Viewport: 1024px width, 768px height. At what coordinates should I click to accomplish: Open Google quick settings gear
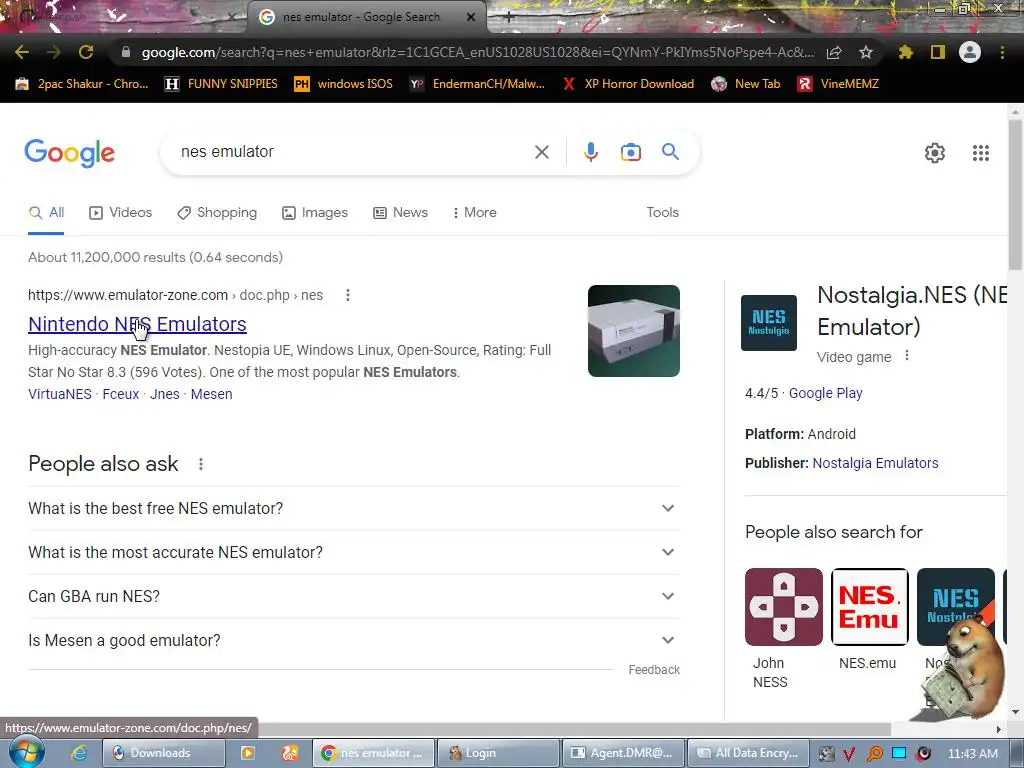935,153
